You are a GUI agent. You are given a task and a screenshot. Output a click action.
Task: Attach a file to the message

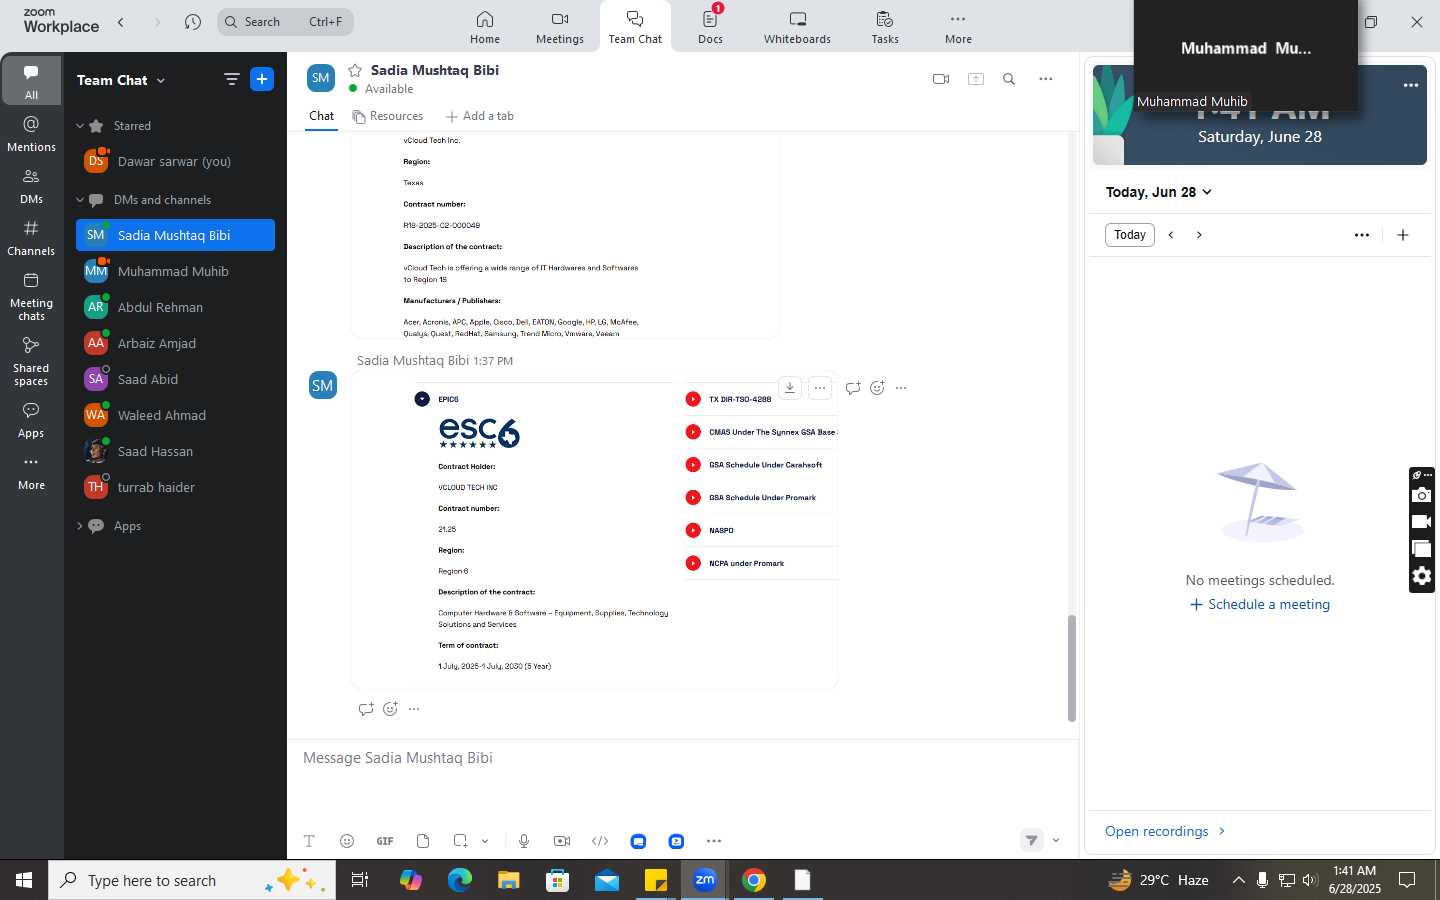423,841
